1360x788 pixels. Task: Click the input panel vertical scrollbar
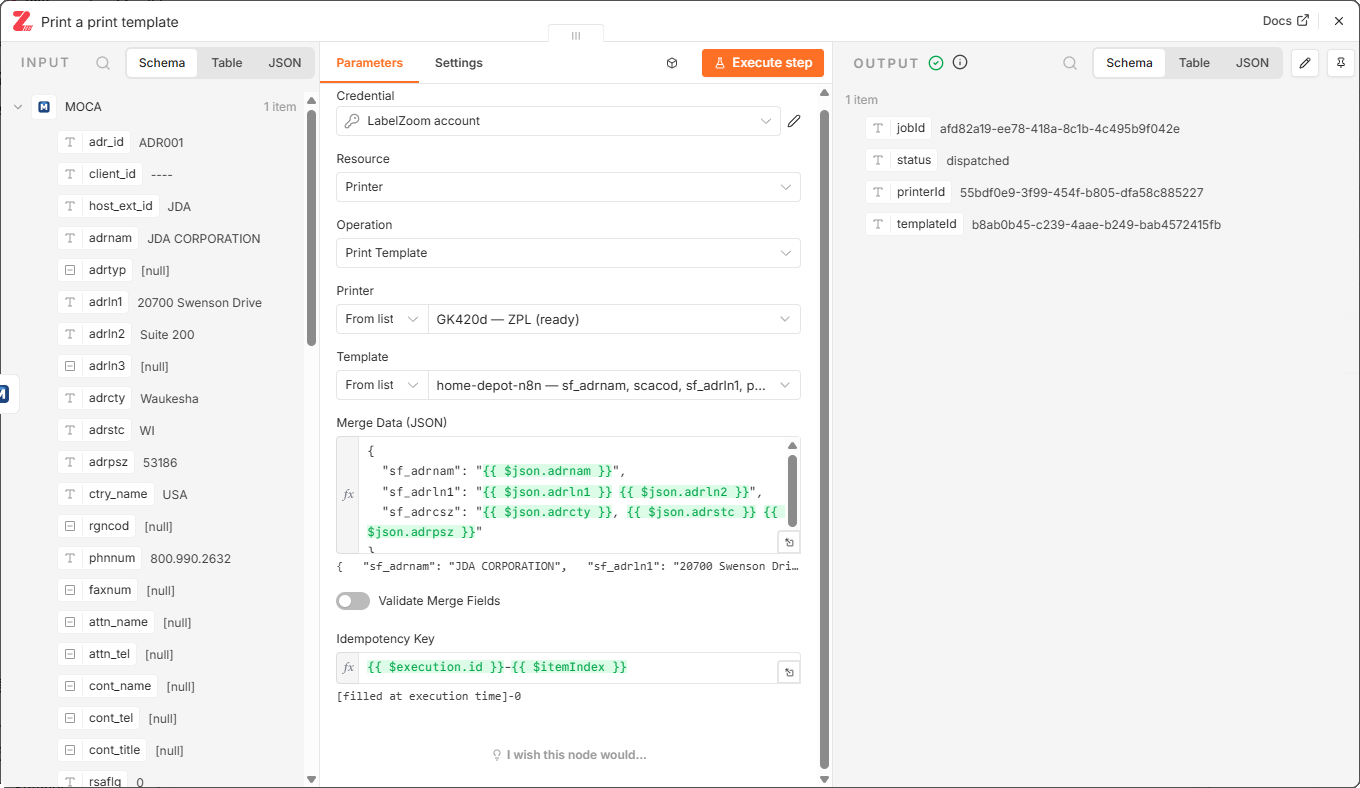pyautogui.click(x=311, y=228)
